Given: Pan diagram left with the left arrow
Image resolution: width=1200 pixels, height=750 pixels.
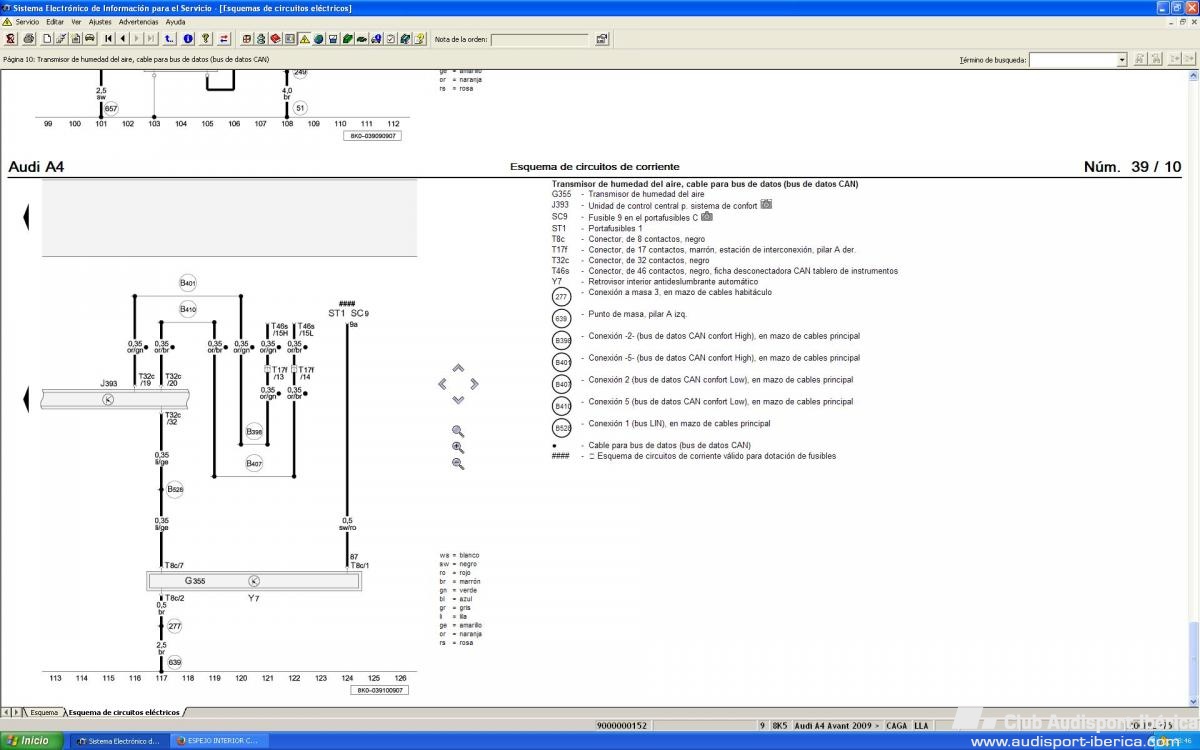Looking at the screenshot, I should point(442,384).
